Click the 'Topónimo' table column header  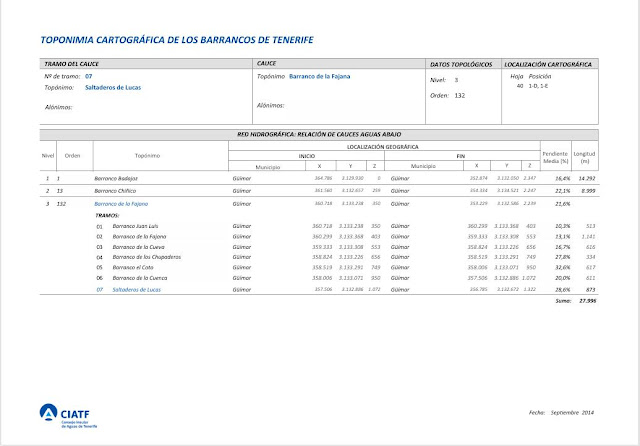tap(147, 156)
